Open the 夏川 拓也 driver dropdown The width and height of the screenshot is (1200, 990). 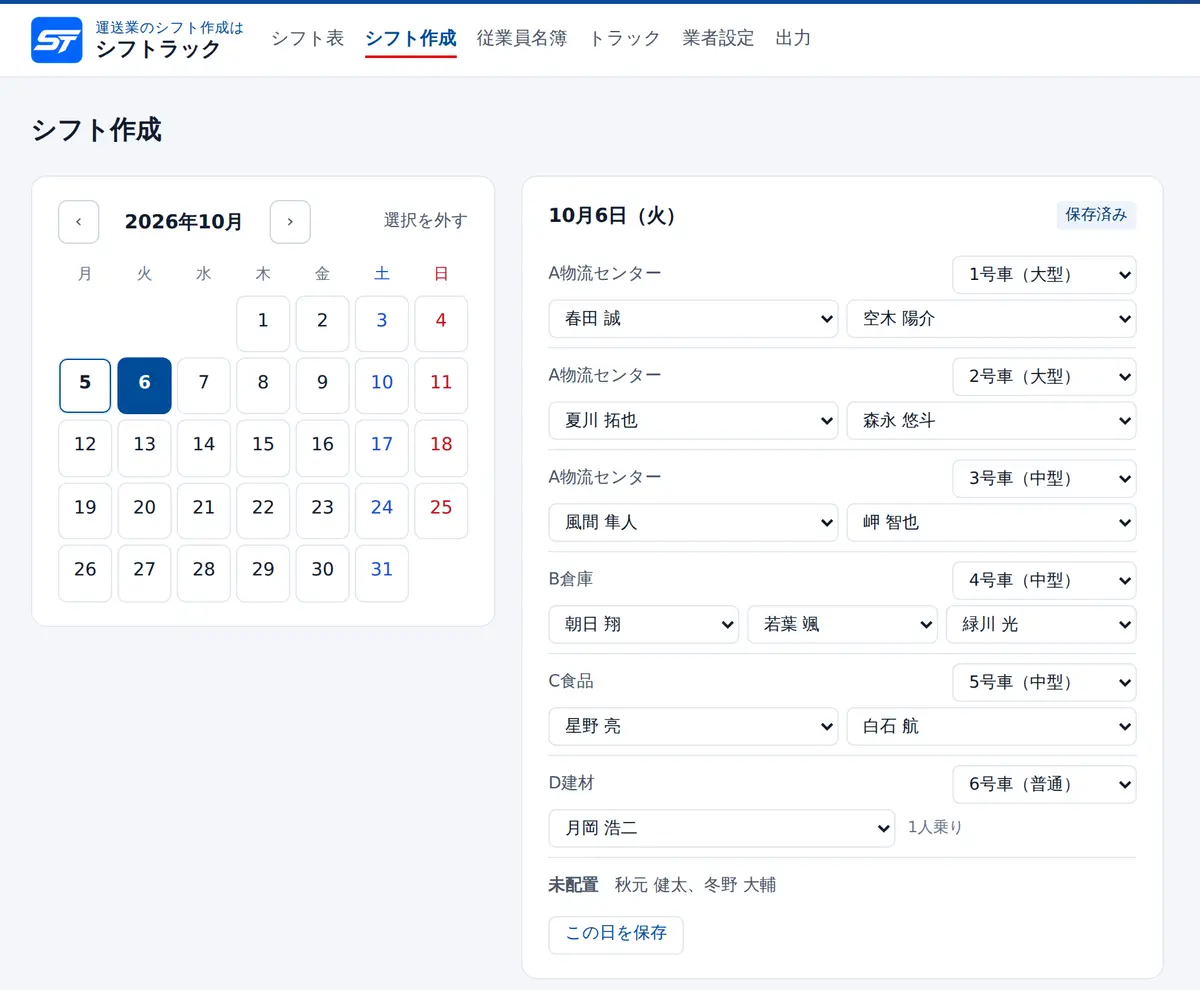tap(694, 421)
